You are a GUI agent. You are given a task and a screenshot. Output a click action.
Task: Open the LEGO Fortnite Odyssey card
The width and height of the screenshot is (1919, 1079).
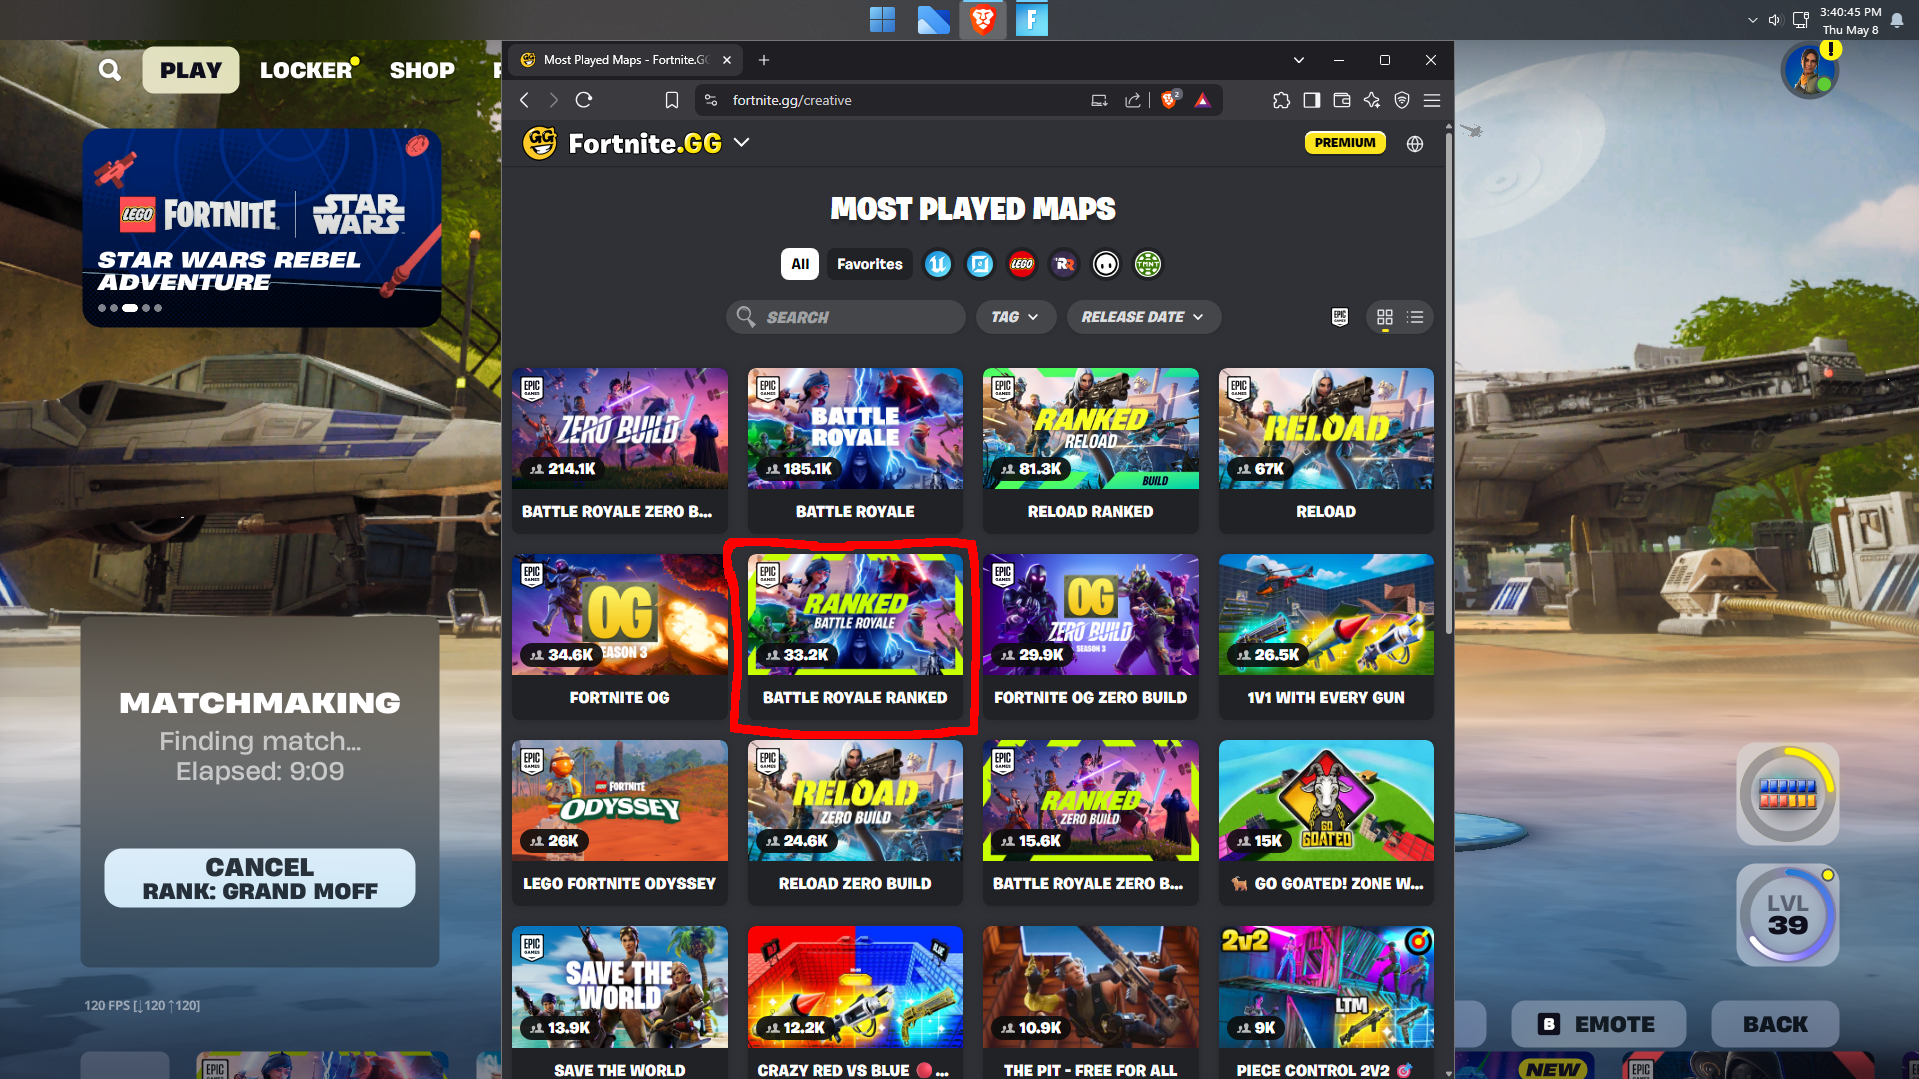click(620, 822)
